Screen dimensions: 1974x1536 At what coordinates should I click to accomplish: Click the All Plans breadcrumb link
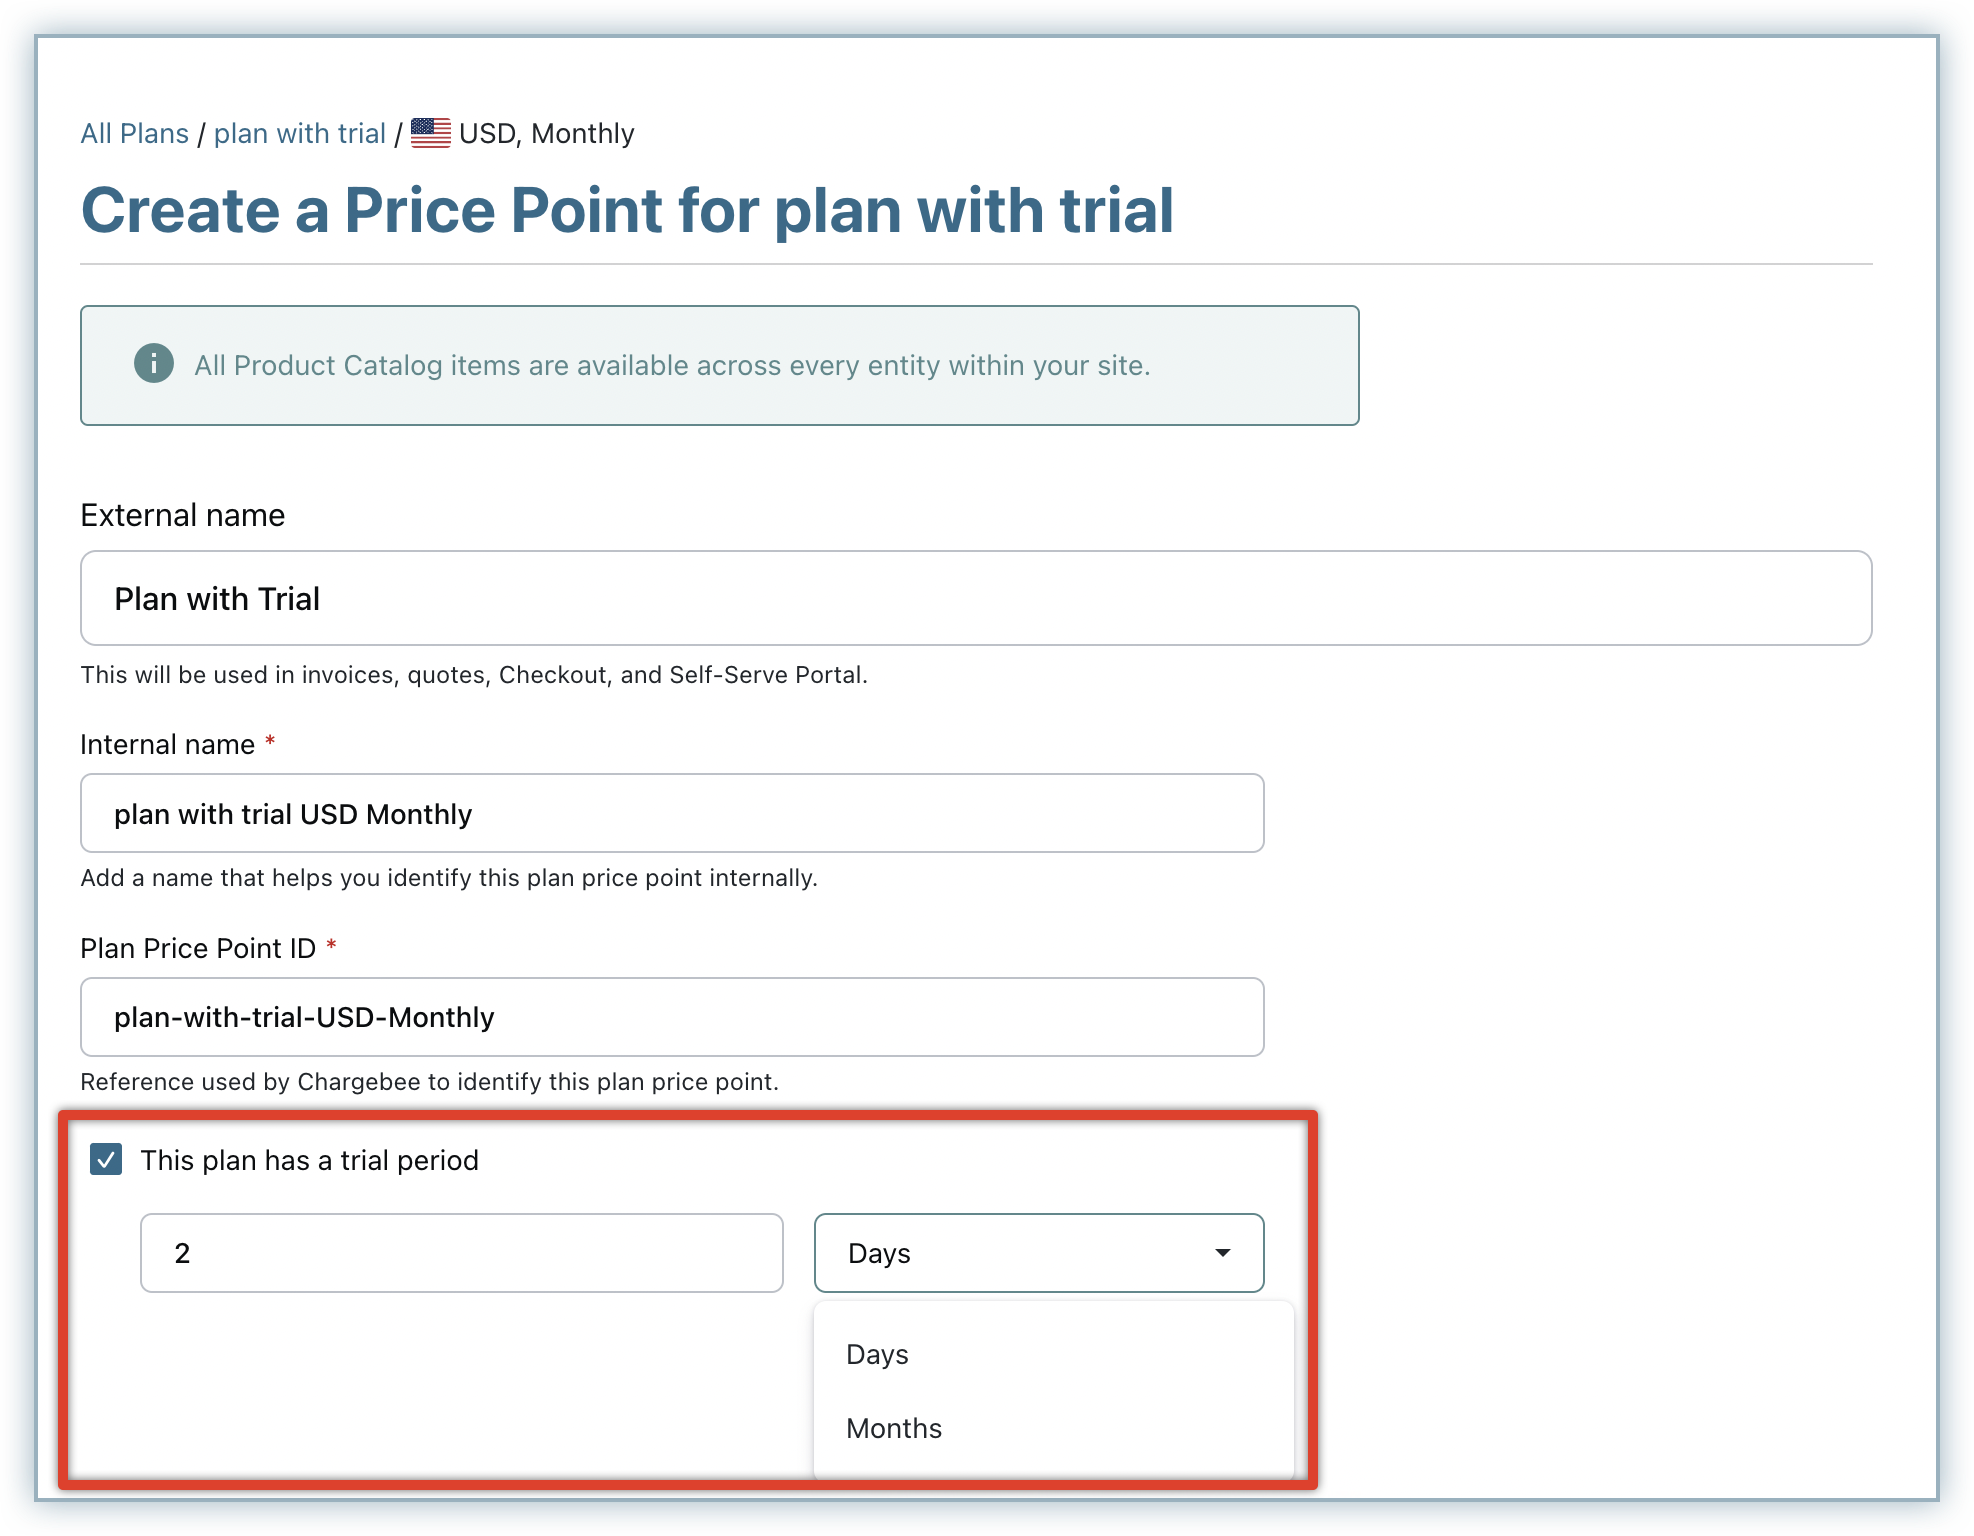pyautogui.click(x=134, y=134)
